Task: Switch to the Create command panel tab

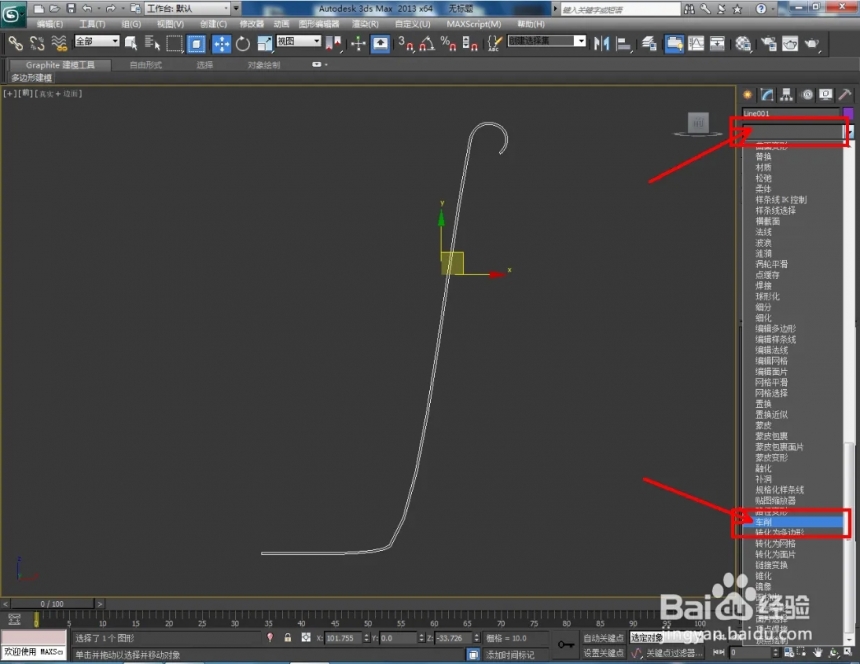Action: [747, 95]
